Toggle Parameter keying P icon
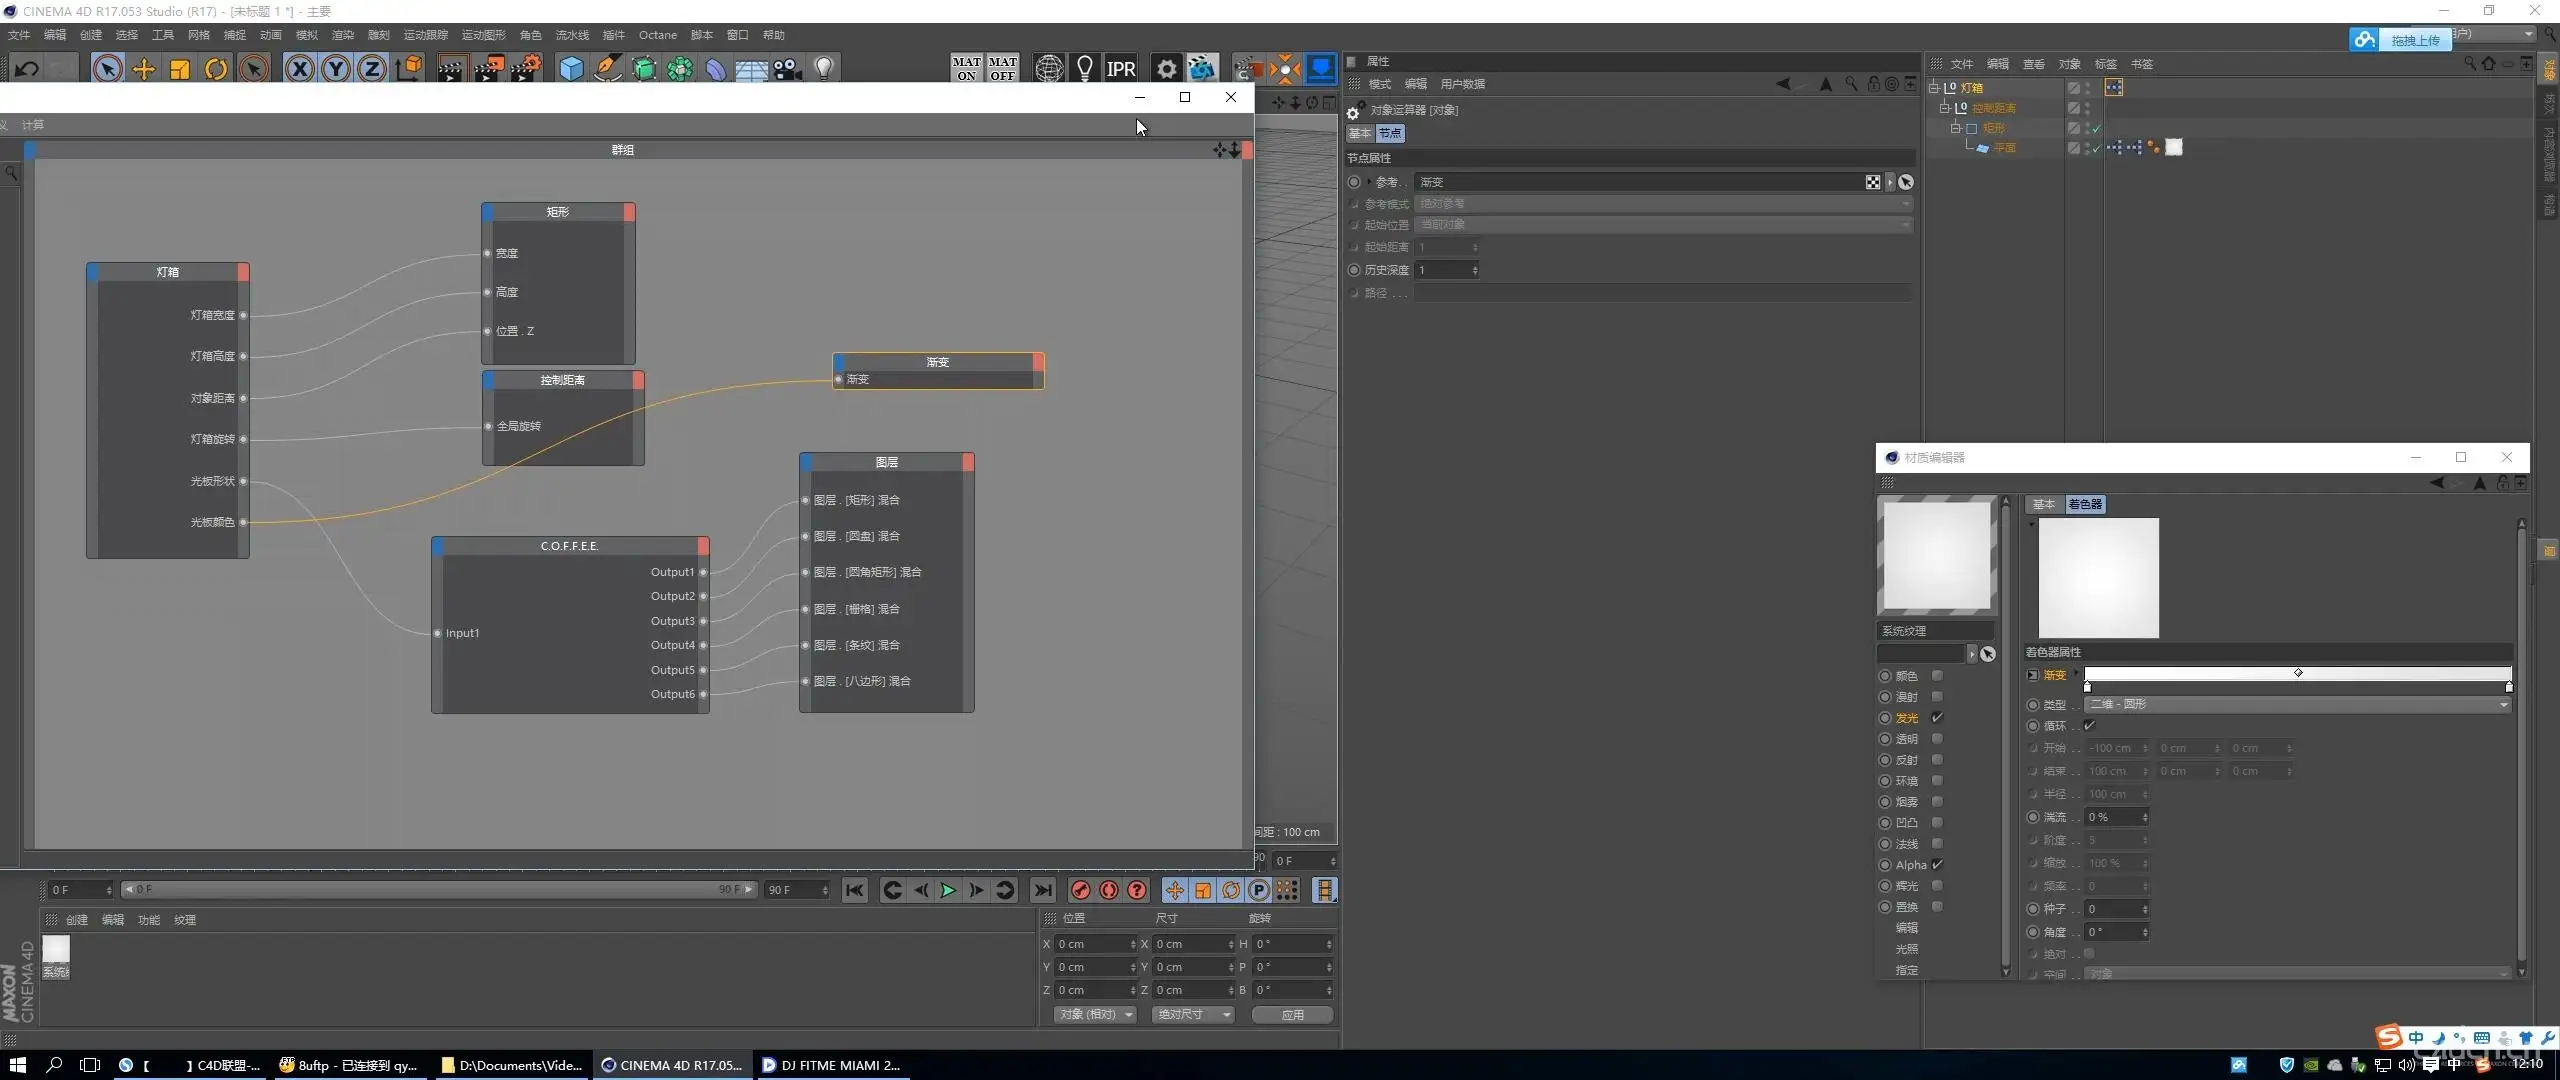Viewport: 2560px width, 1080px height. click(x=1259, y=890)
